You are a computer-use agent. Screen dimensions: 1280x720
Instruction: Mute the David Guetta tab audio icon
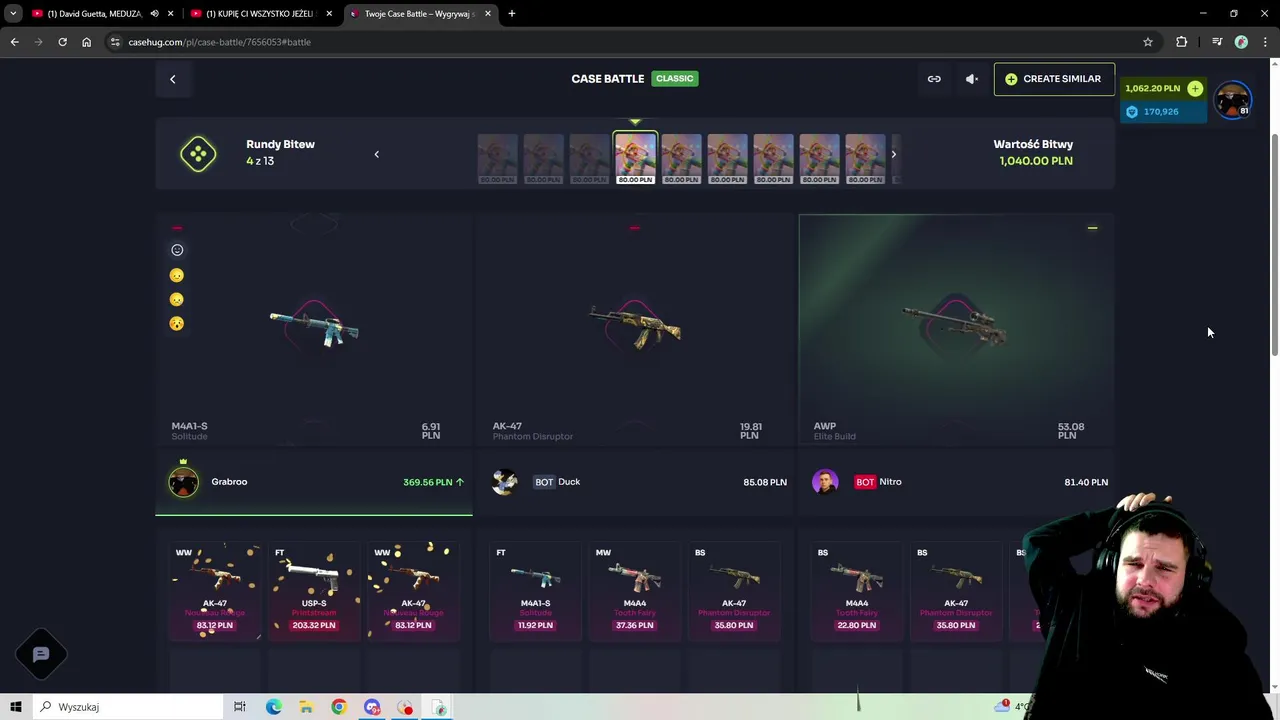tap(154, 14)
